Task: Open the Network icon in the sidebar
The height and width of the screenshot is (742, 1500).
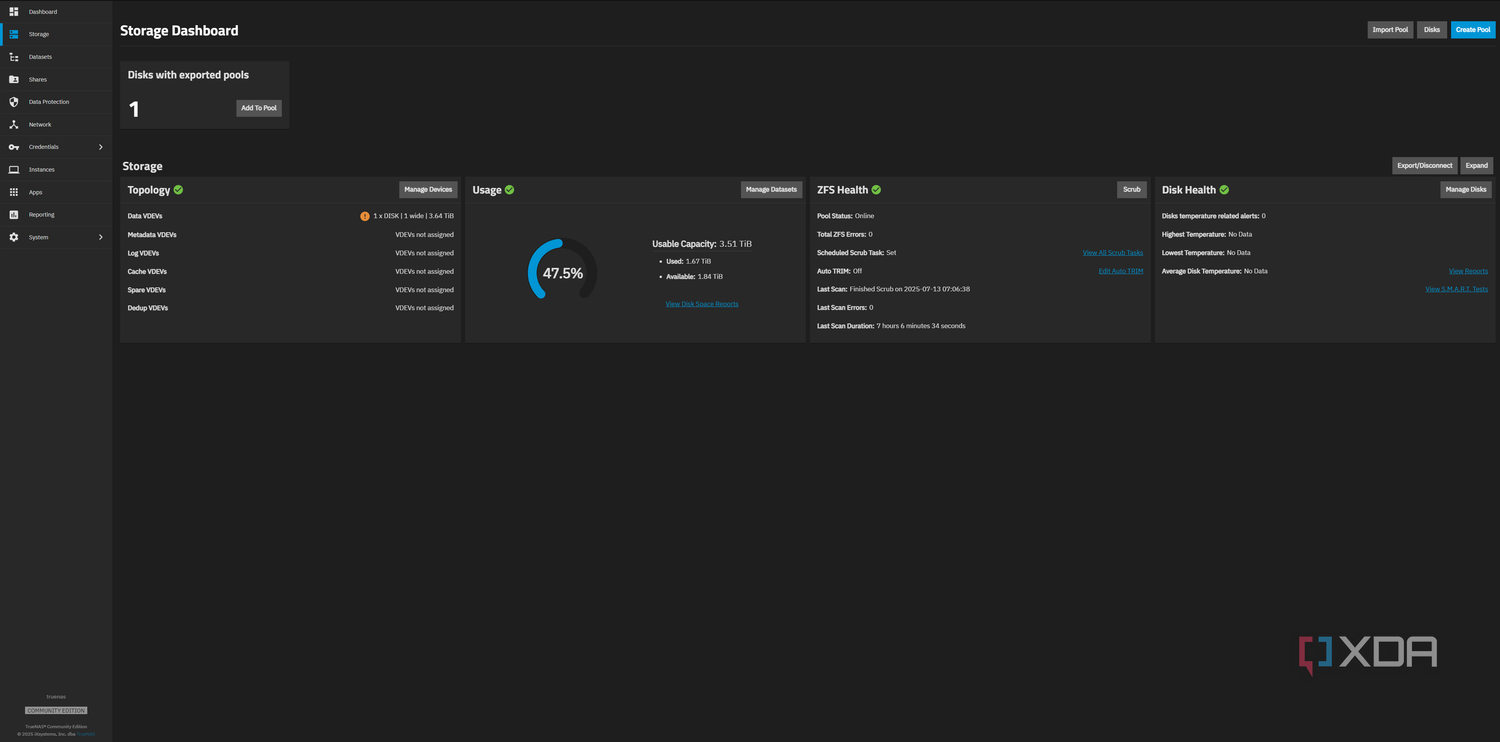Action: (14, 125)
